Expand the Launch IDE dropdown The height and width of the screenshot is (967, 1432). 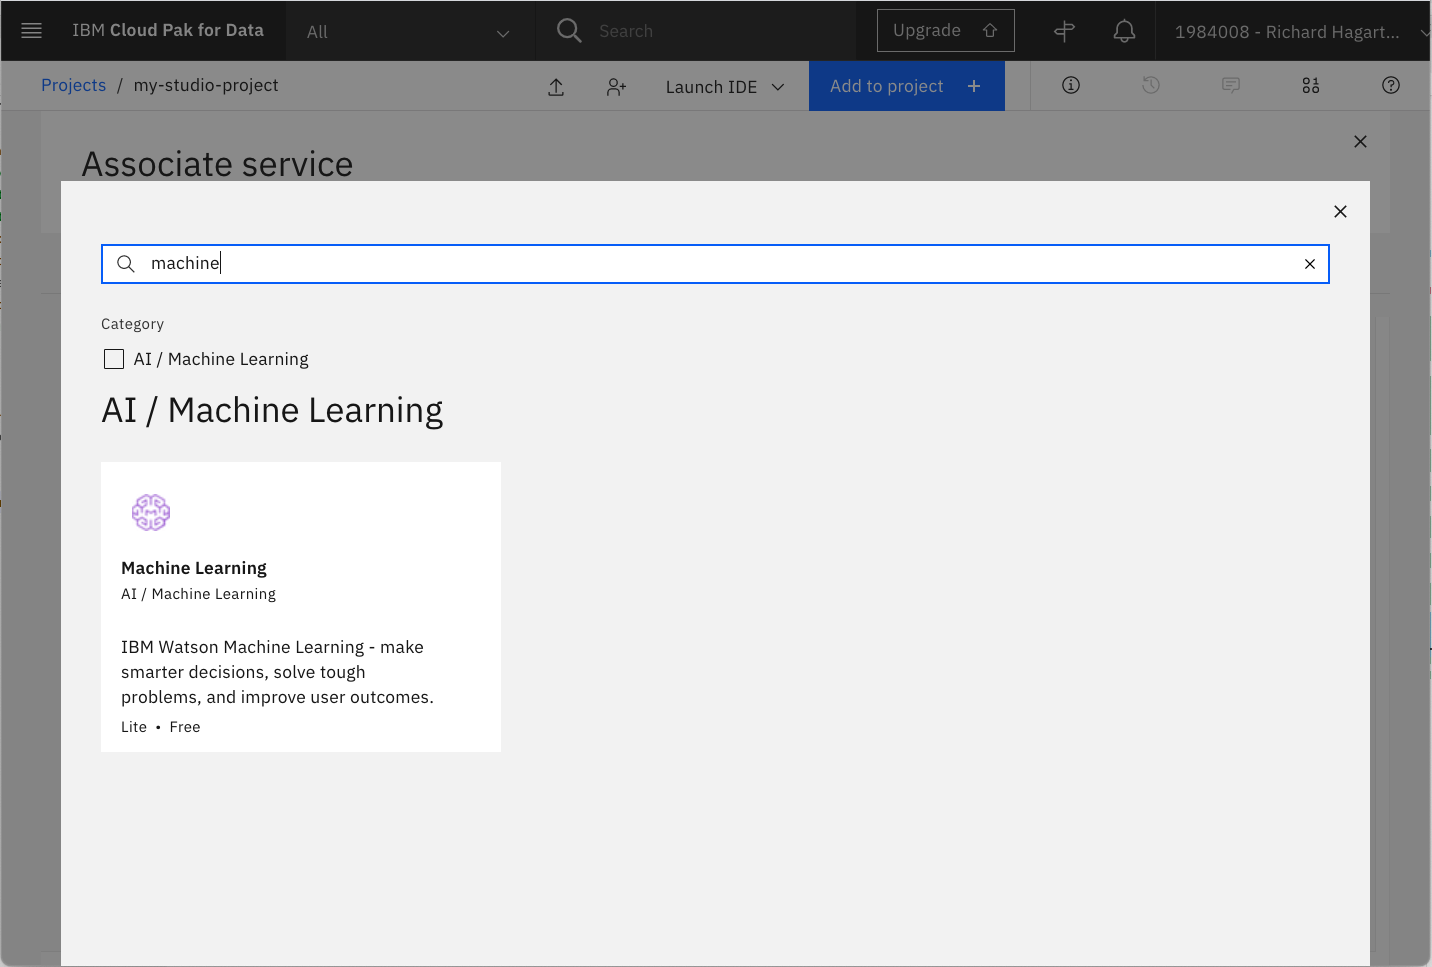(x=725, y=87)
